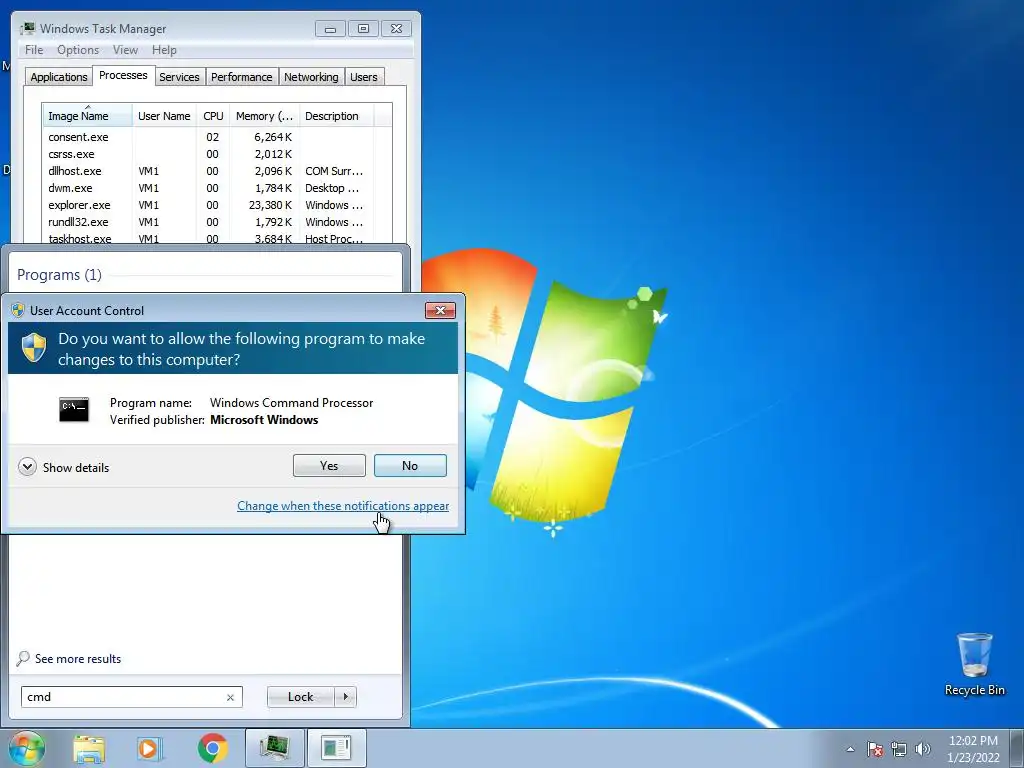The width and height of the screenshot is (1024, 768).
Task: Clear the cmd search box
Action: [x=230, y=697]
